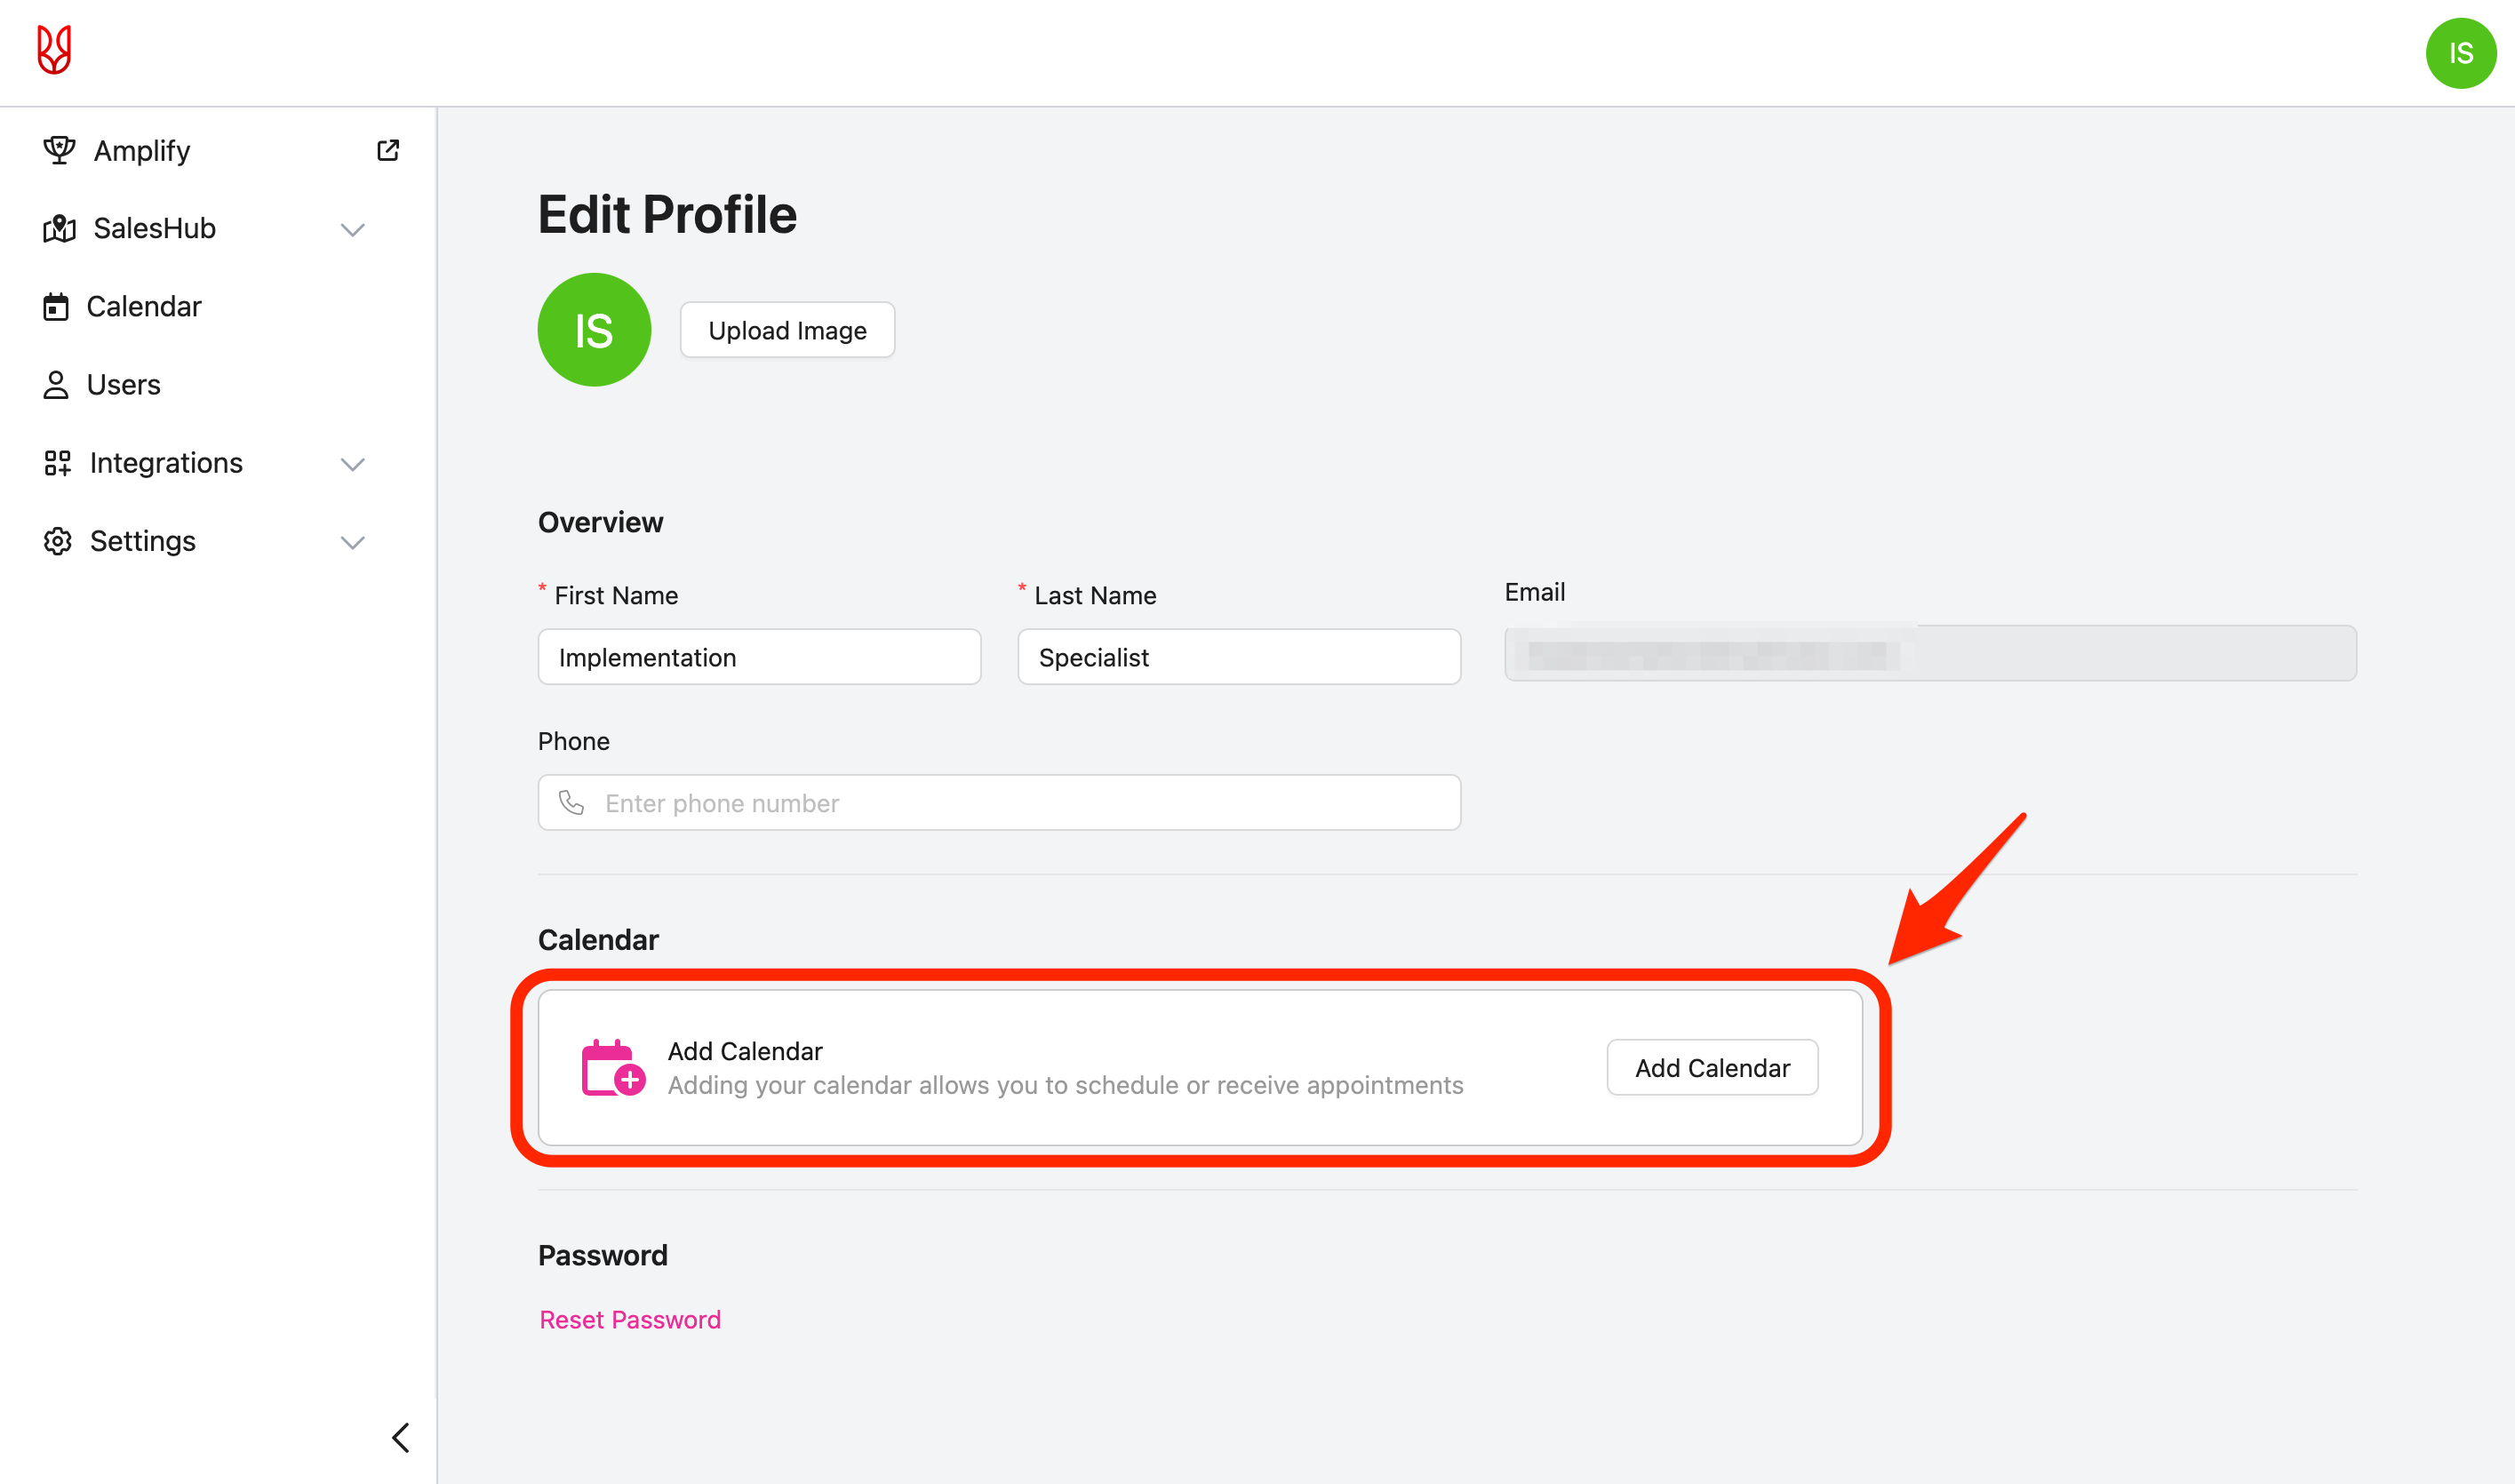The width and height of the screenshot is (2515, 1484).
Task: Click the Amplify trophy icon
Action: point(59,151)
